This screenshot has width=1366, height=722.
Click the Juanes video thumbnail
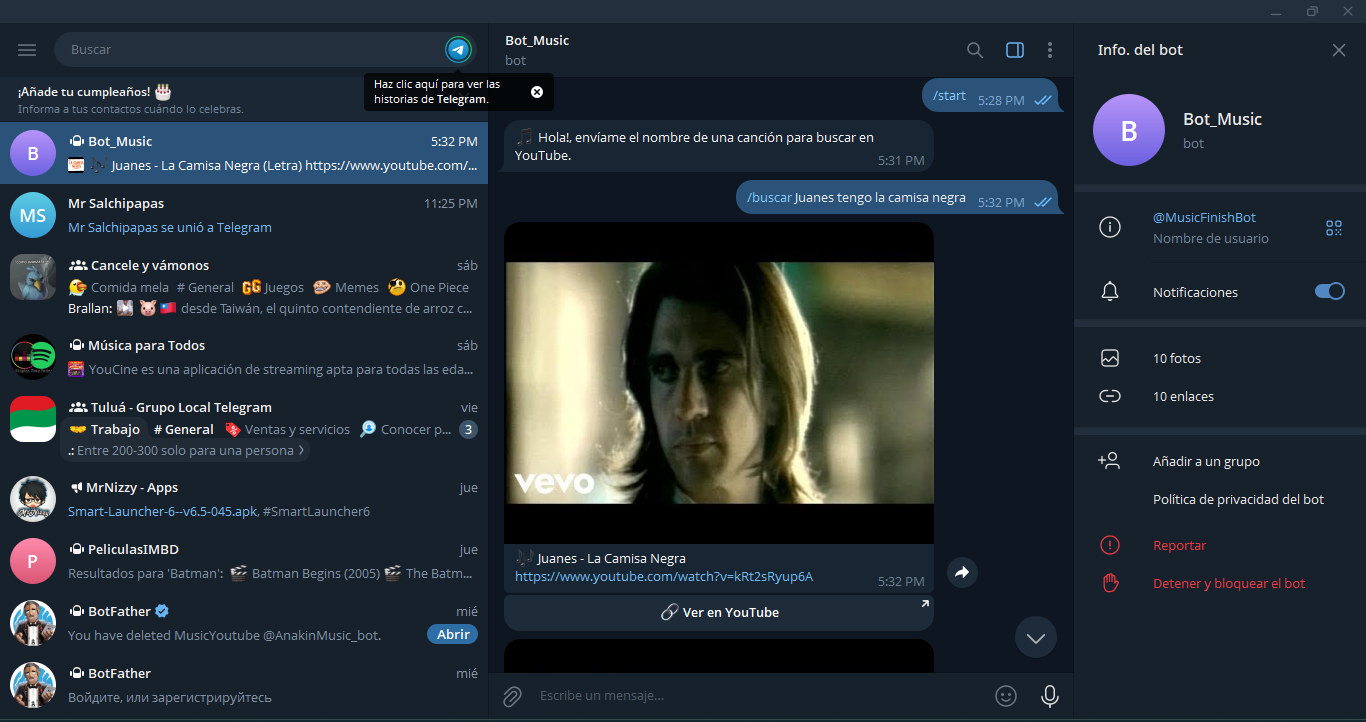(x=718, y=382)
